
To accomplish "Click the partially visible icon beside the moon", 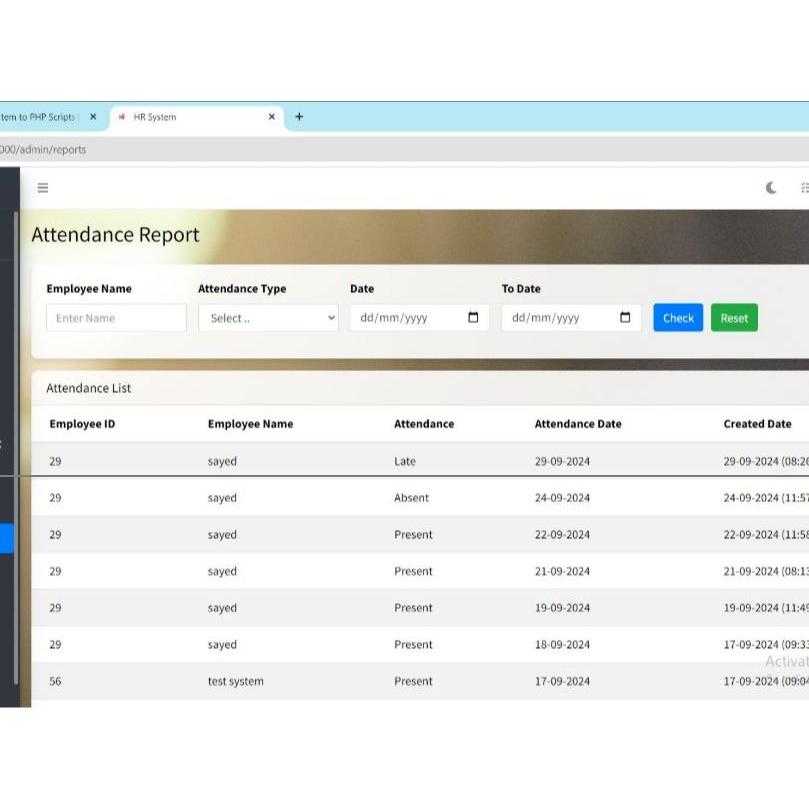I will 804,188.
